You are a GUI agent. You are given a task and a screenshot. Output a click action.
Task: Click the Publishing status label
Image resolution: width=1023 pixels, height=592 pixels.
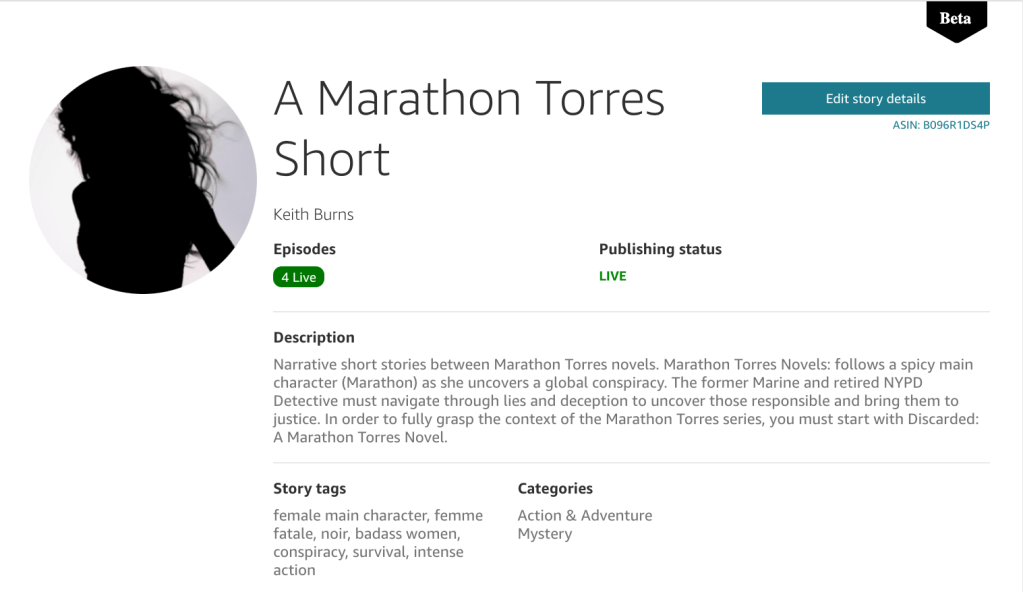click(x=660, y=249)
